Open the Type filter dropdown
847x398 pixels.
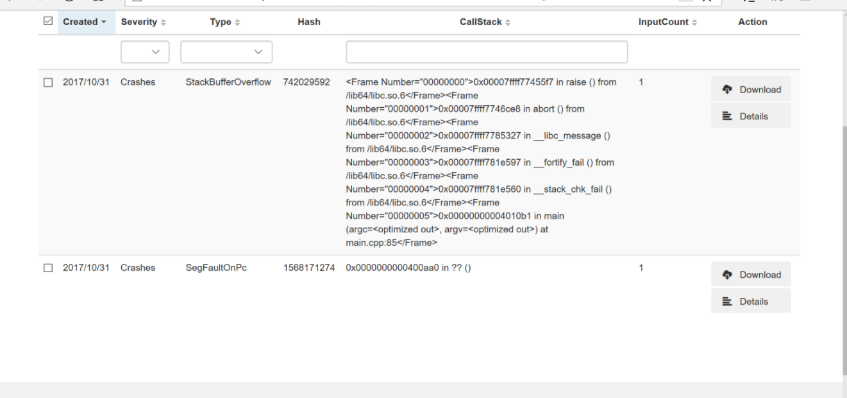pyautogui.click(x=226, y=52)
